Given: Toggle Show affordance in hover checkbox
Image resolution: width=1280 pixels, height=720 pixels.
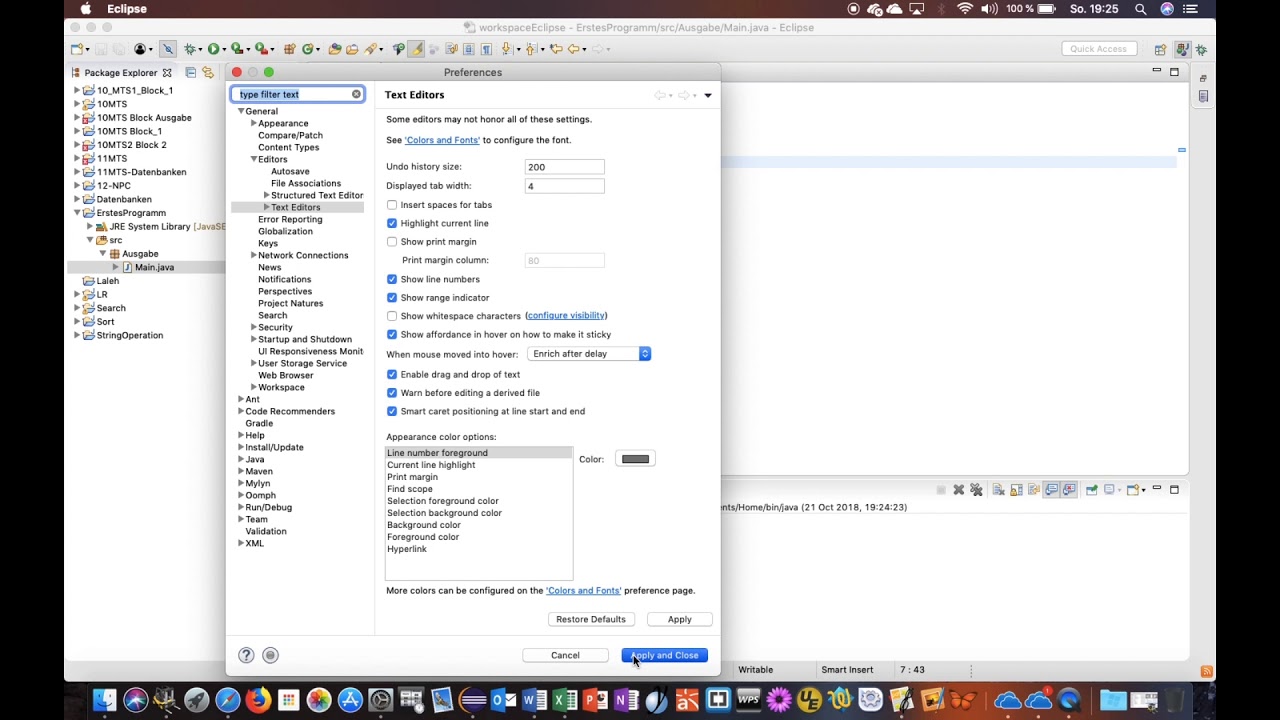Looking at the screenshot, I should point(392,335).
